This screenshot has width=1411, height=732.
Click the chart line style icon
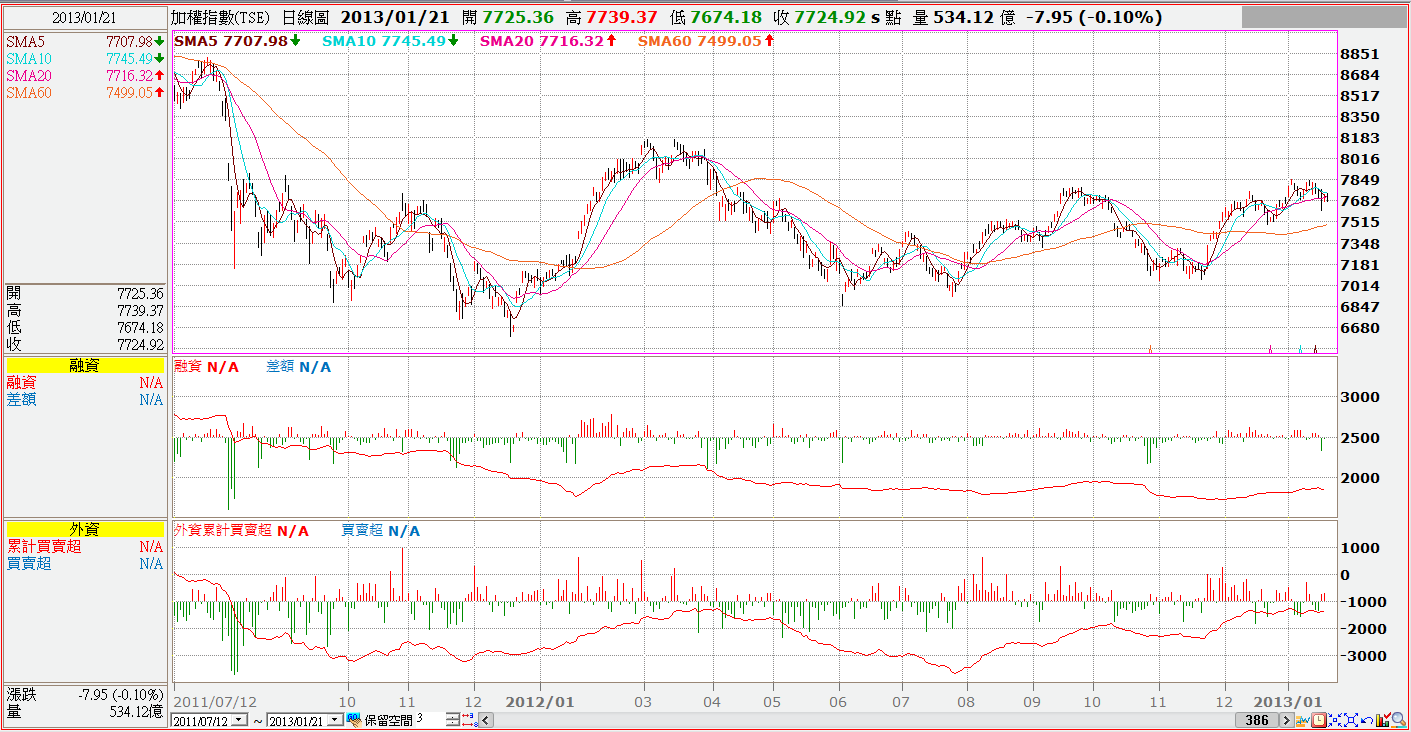[1304, 720]
